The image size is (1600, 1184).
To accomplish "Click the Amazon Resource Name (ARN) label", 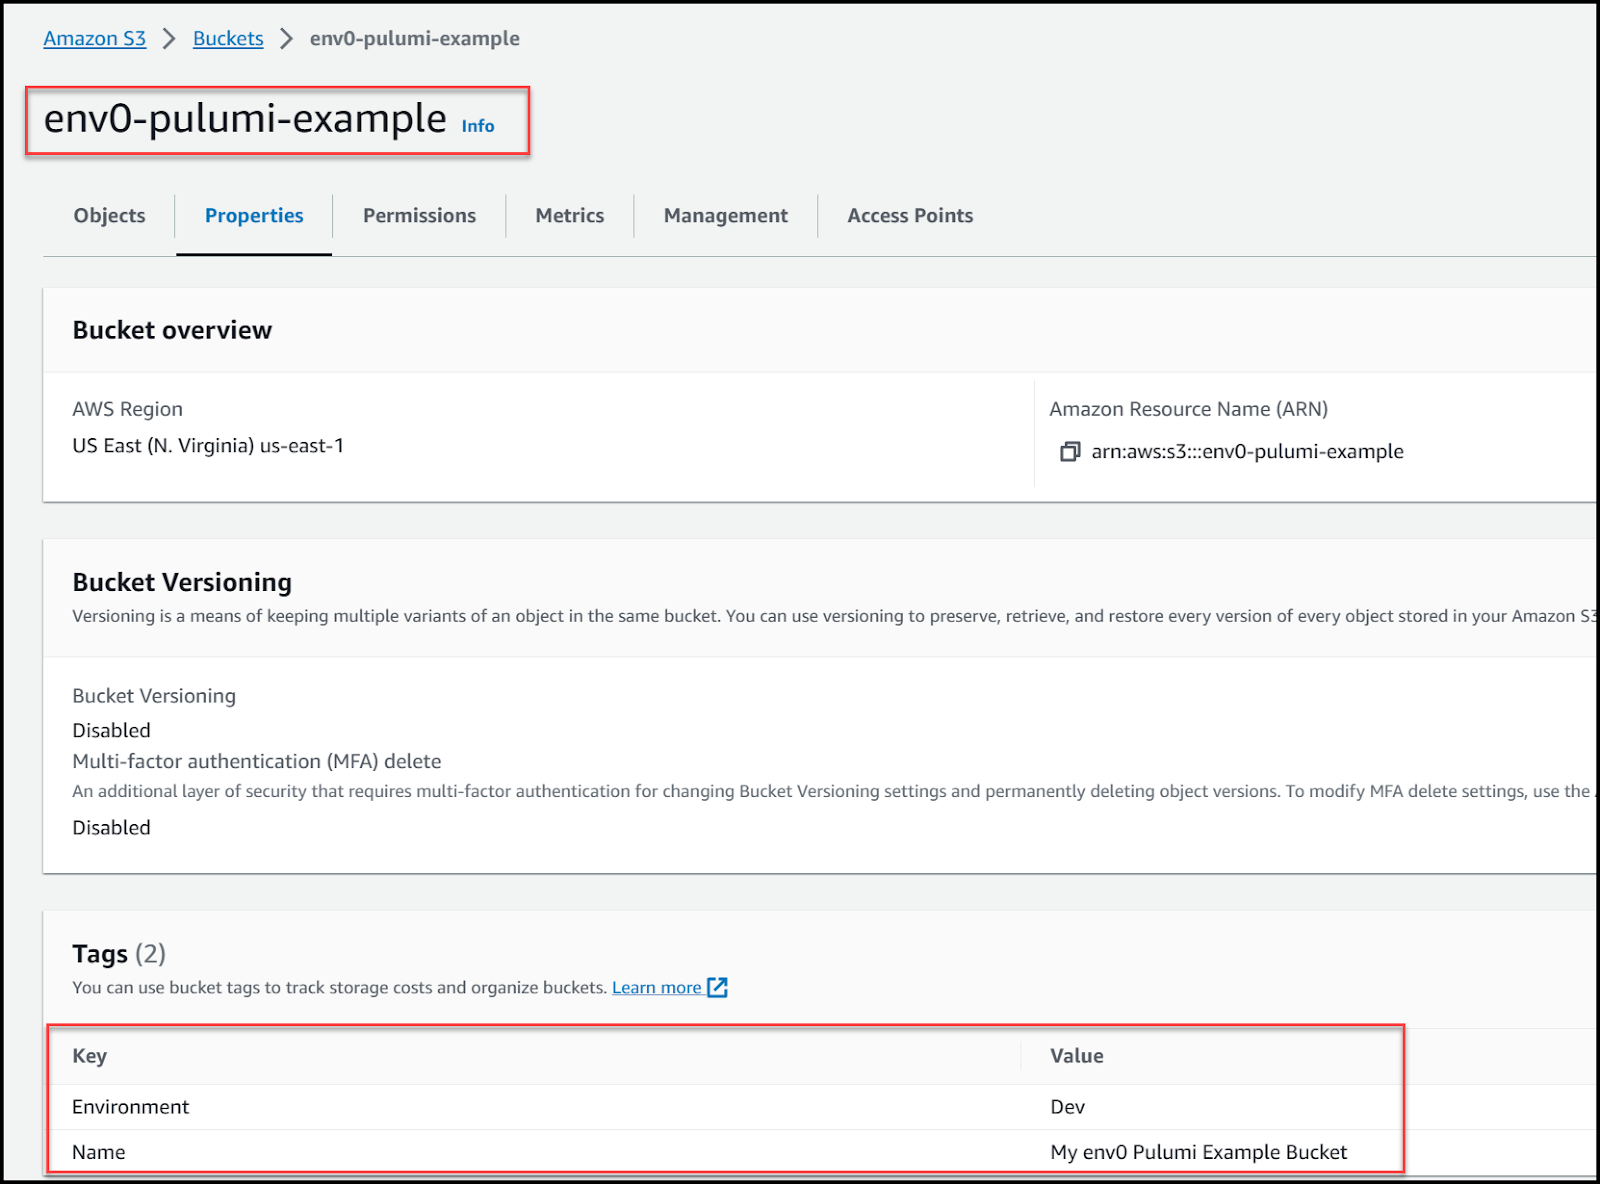I will [x=1189, y=409].
